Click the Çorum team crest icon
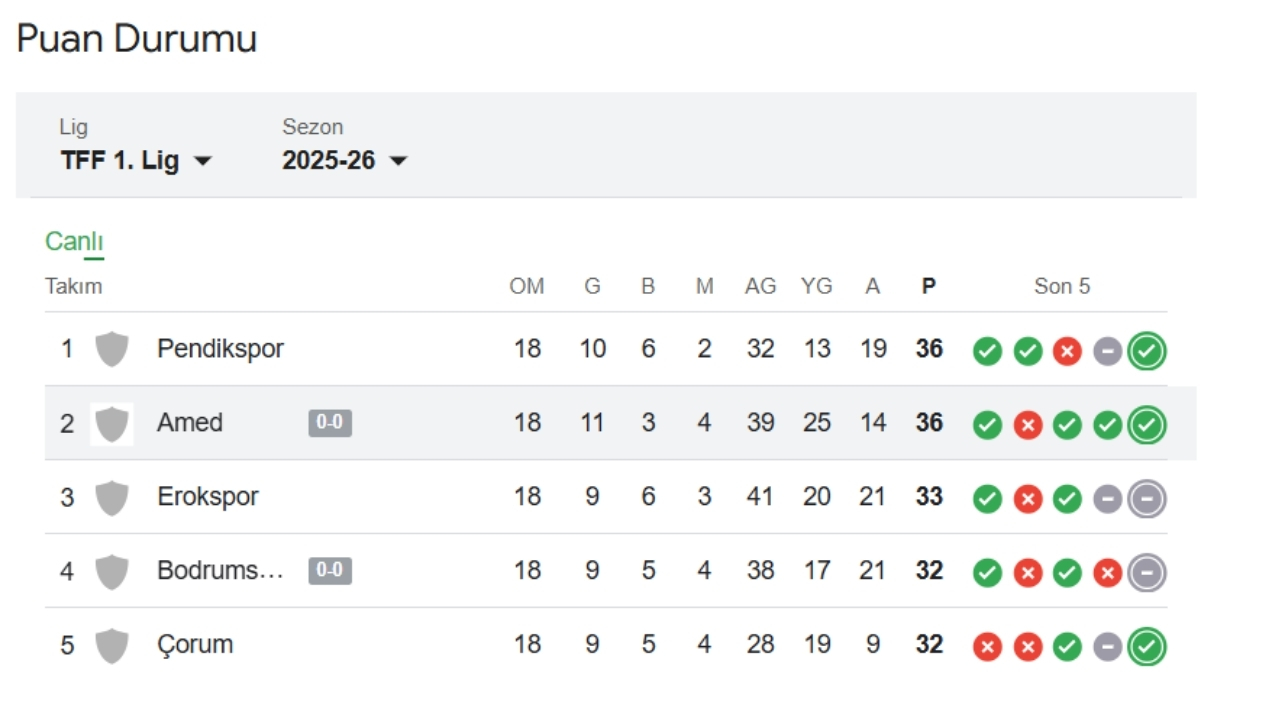Screen dimensions: 1280x720 click(x=111, y=646)
